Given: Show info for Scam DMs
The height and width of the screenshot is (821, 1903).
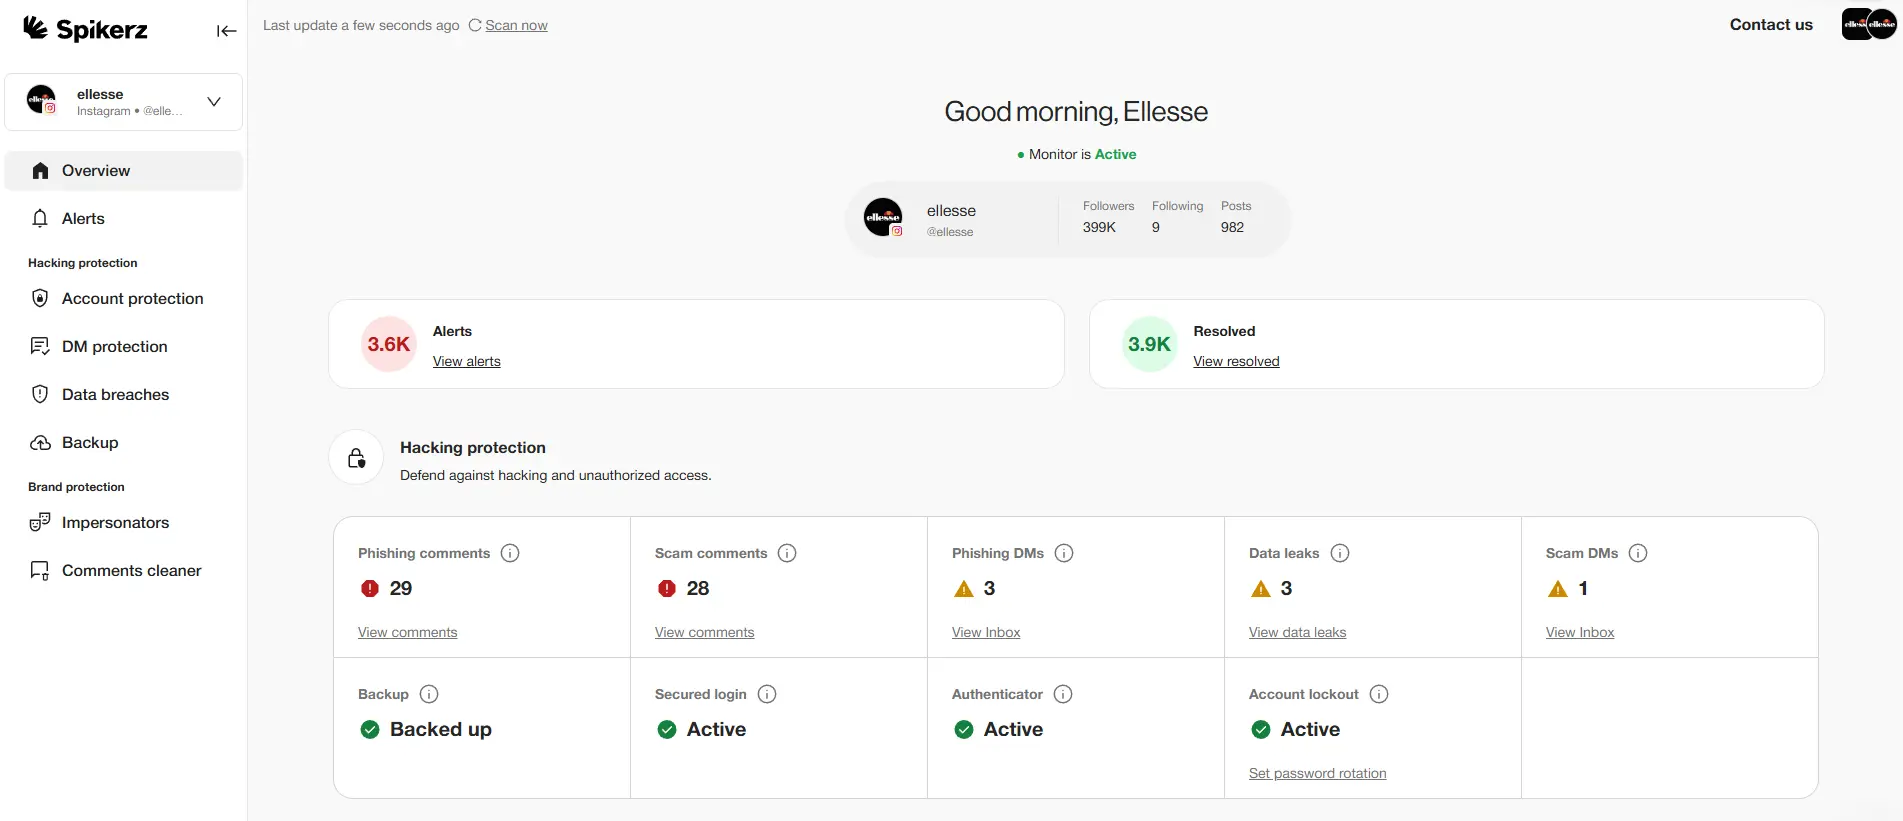Looking at the screenshot, I should point(1638,553).
